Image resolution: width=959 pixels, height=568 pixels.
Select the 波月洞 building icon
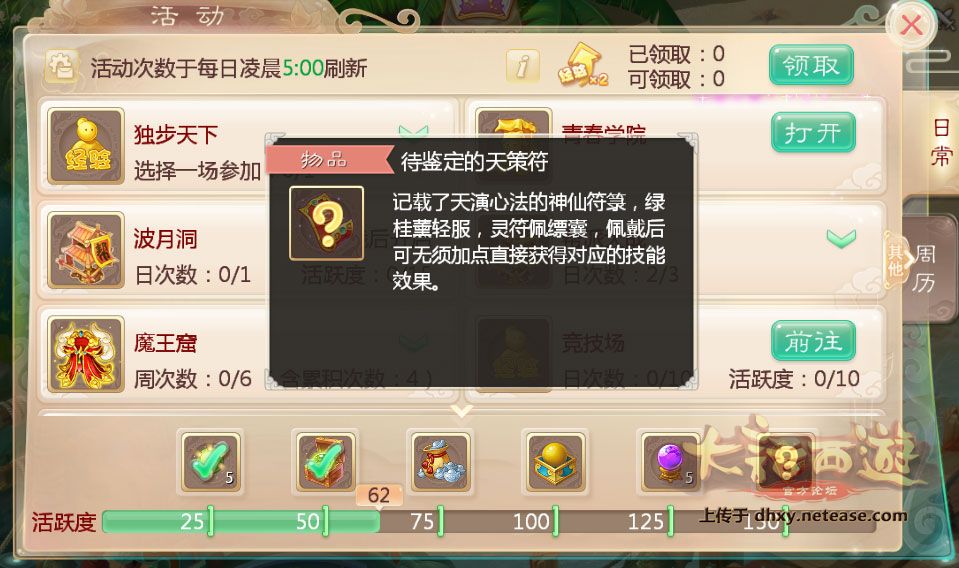pyautogui.click(x=86, y=250)
